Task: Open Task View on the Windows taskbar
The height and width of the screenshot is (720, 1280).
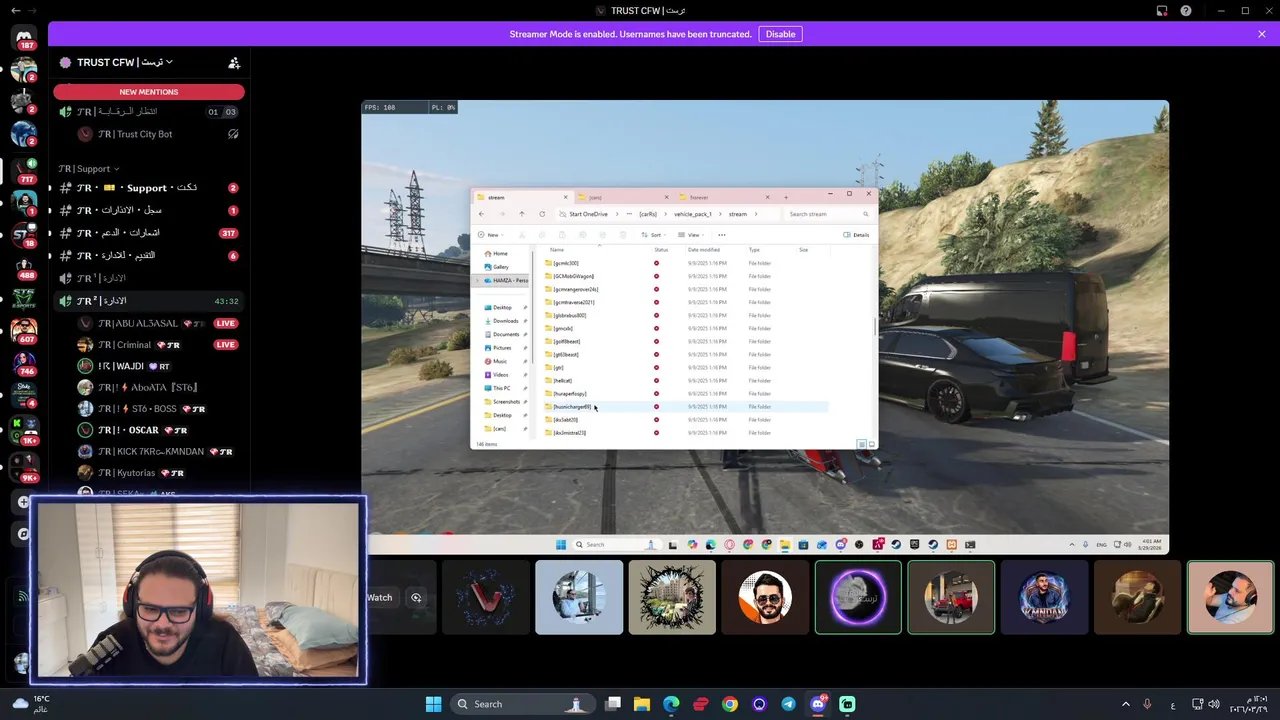Action: coord(613,704)
